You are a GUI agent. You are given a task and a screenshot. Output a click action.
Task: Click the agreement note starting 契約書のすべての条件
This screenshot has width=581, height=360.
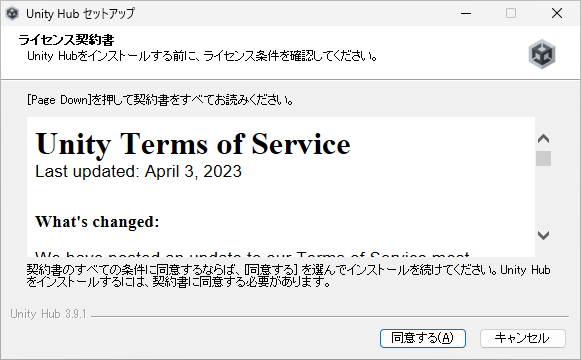pyautogui.click(x=288, y=276)
